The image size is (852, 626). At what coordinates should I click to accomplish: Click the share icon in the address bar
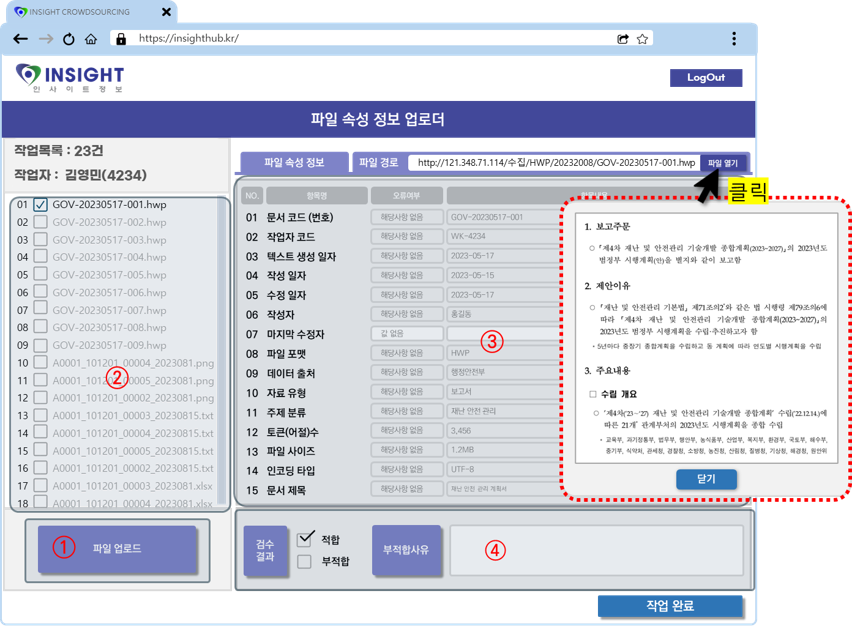pos(623,39)
